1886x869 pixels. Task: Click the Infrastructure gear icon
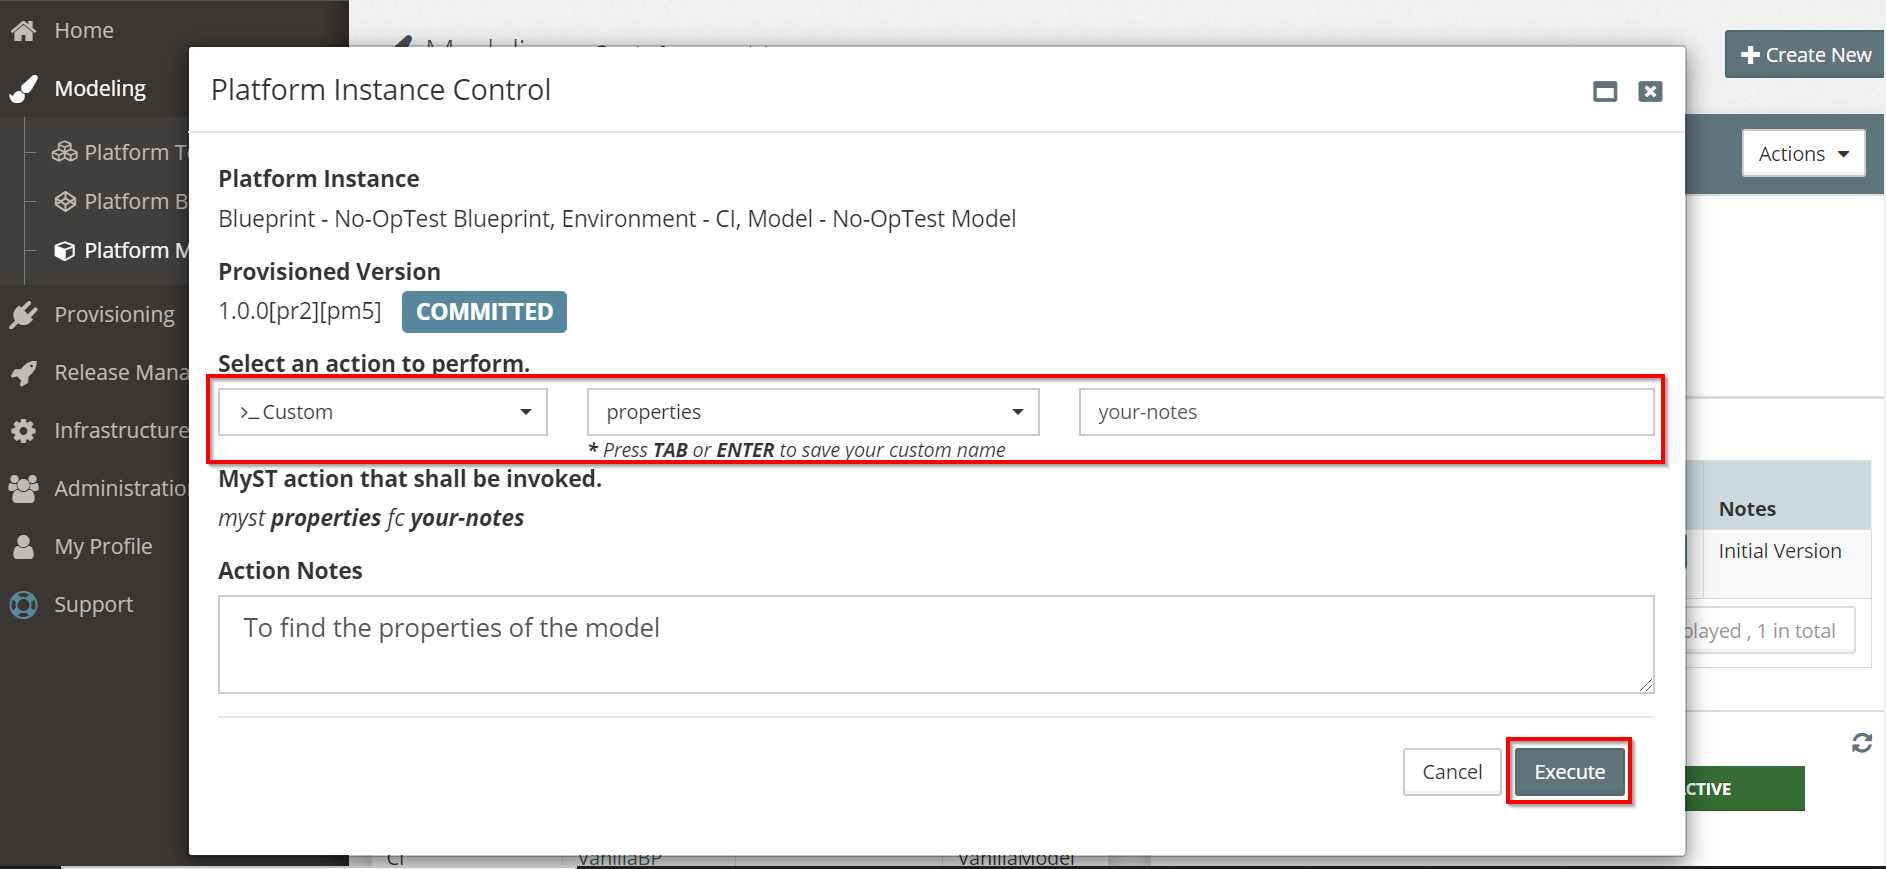[x=24, y=431]
